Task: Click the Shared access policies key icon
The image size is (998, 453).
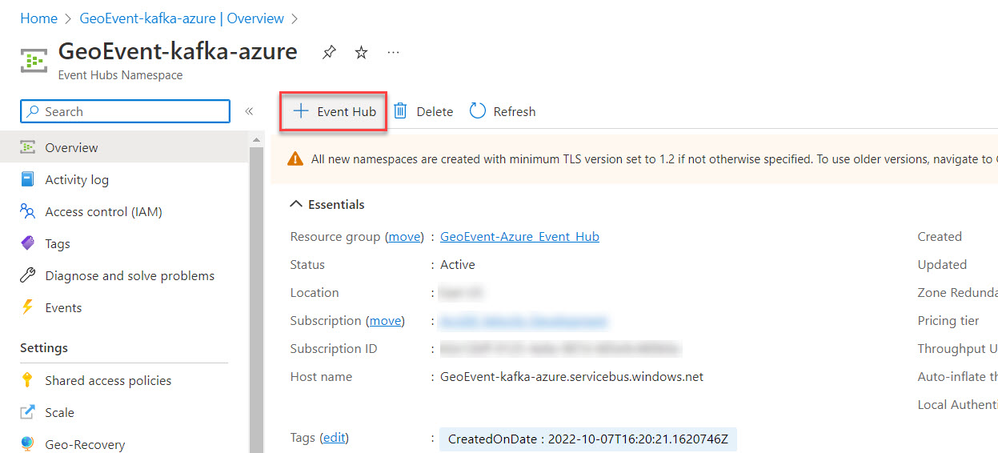Action: coord(28,380)
